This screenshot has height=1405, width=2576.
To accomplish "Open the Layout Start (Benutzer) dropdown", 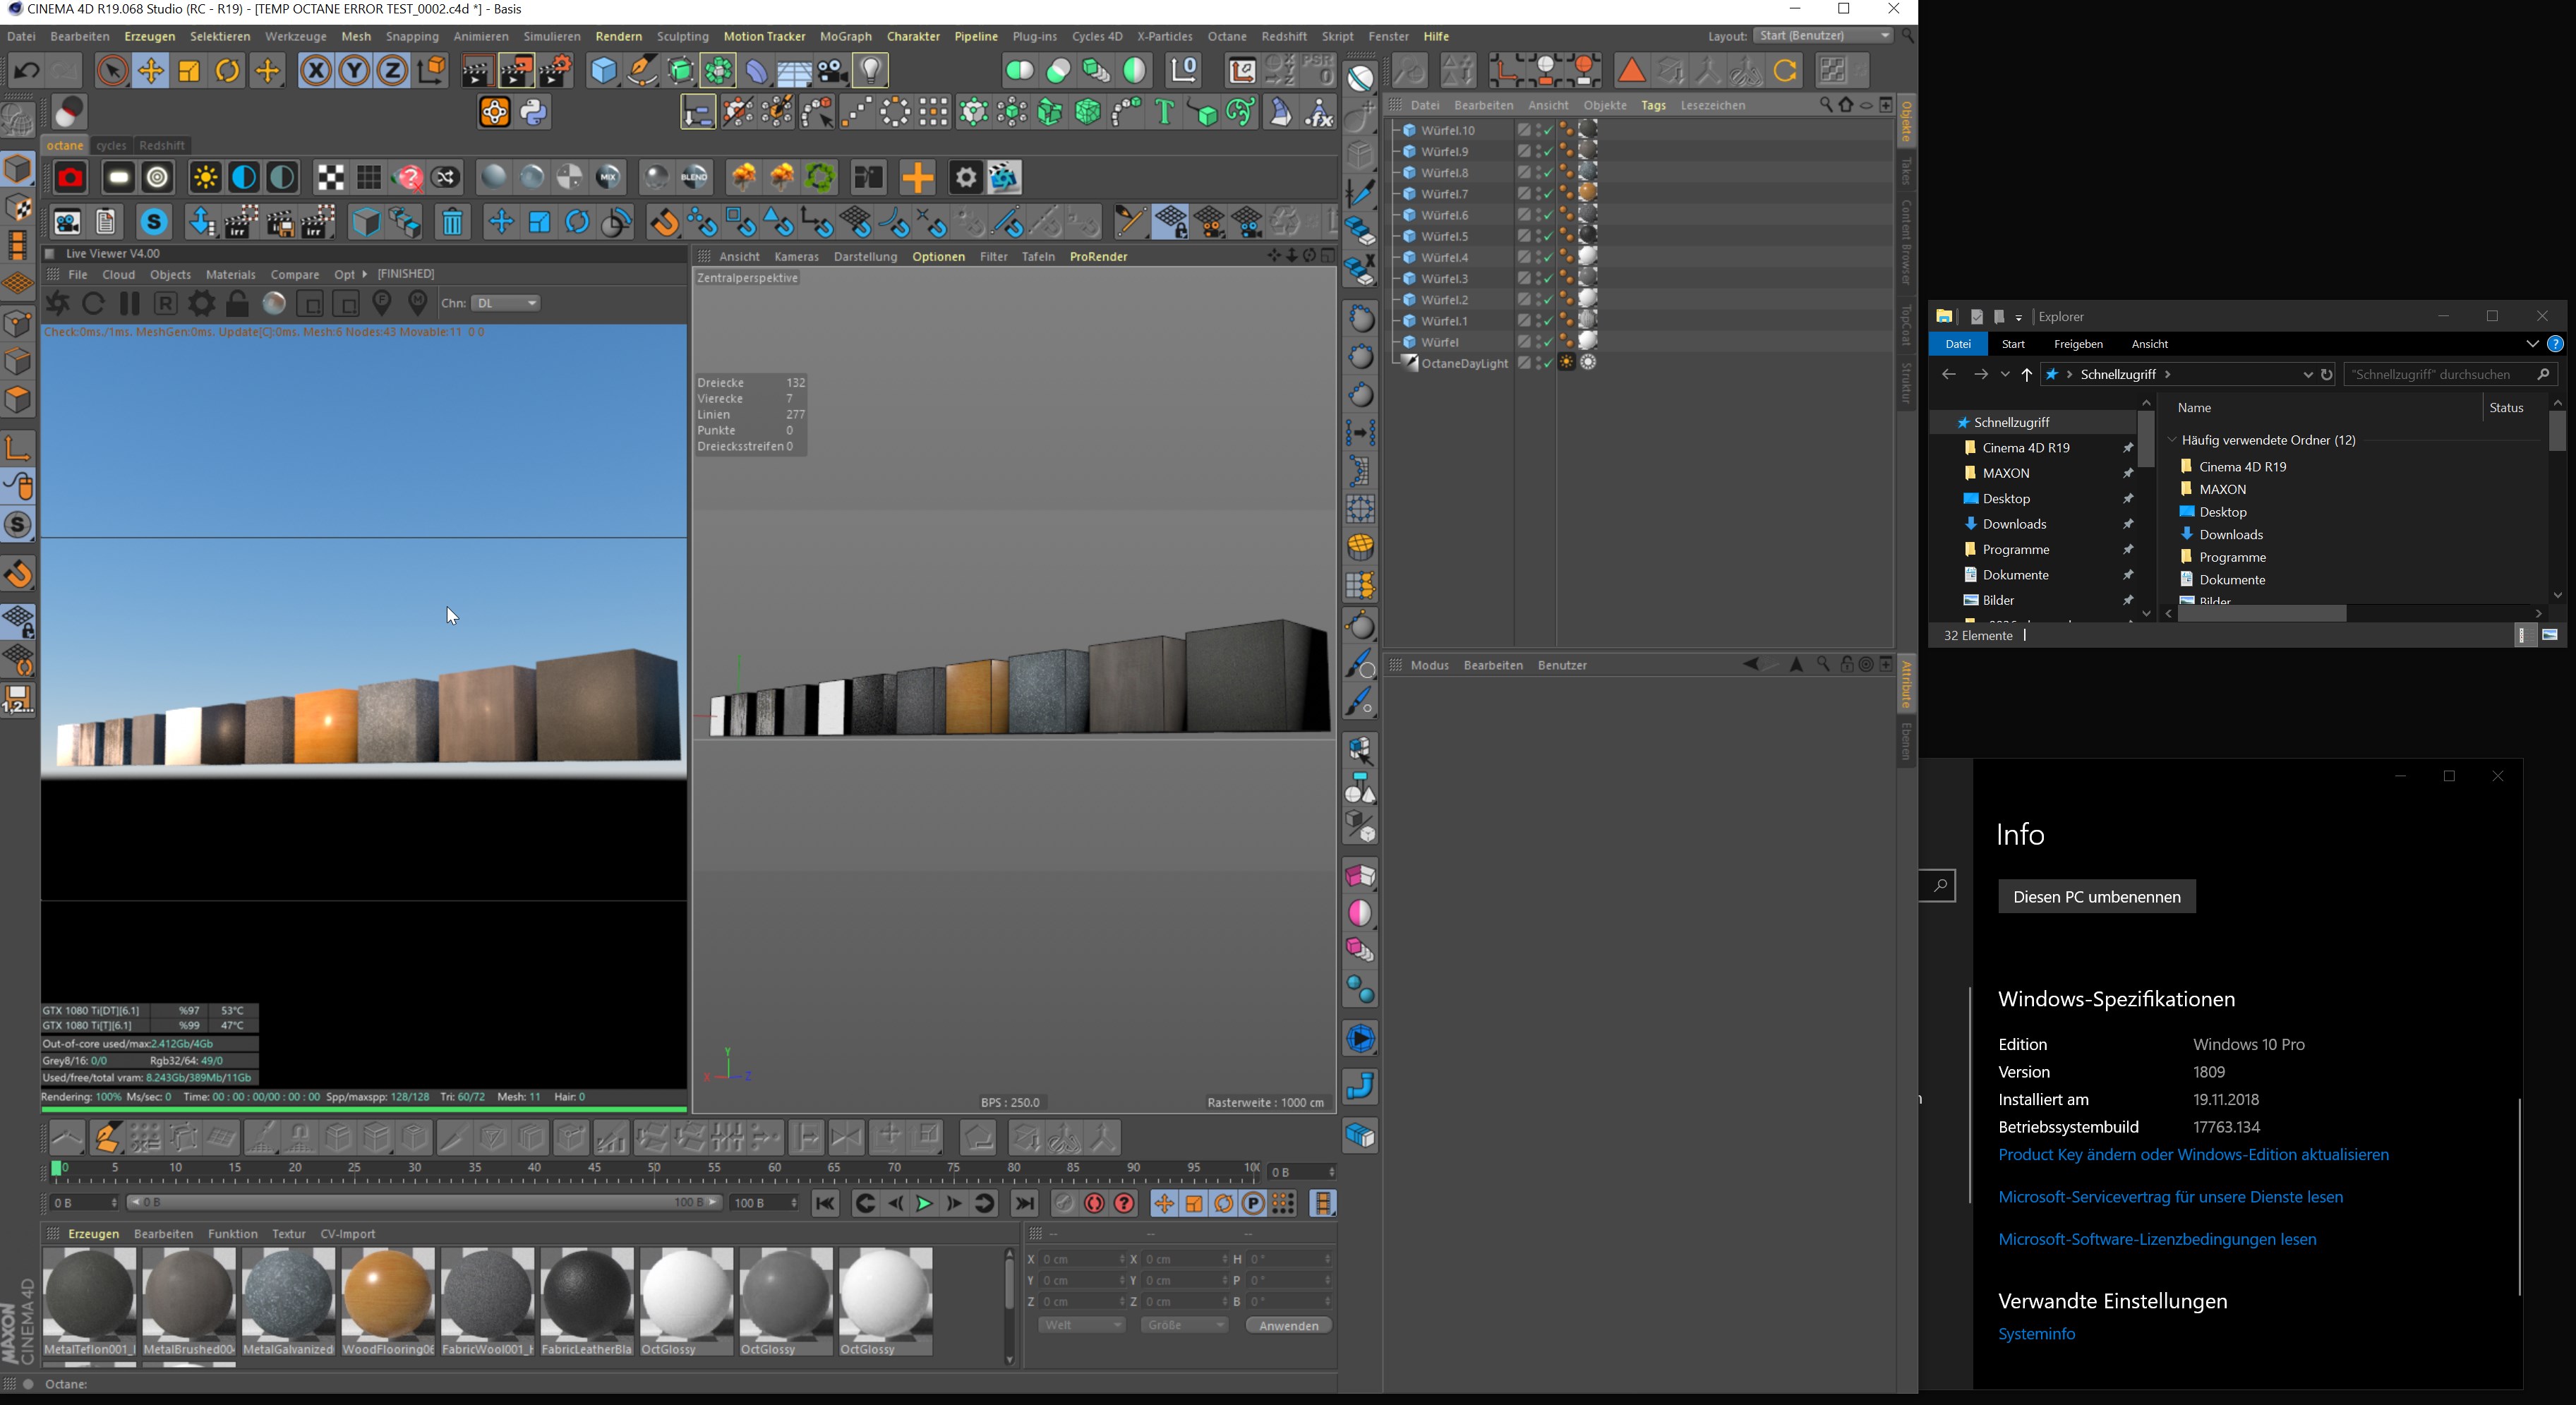I will (x=1824, y=36).
